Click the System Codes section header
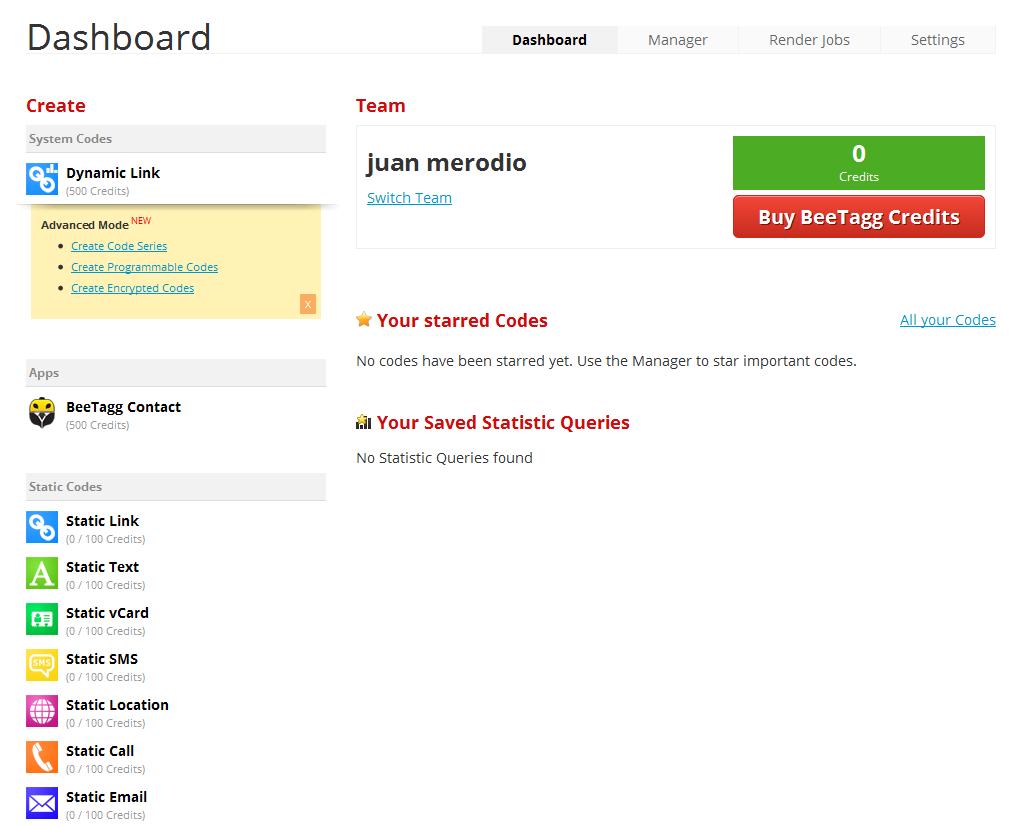 (176, 139)
